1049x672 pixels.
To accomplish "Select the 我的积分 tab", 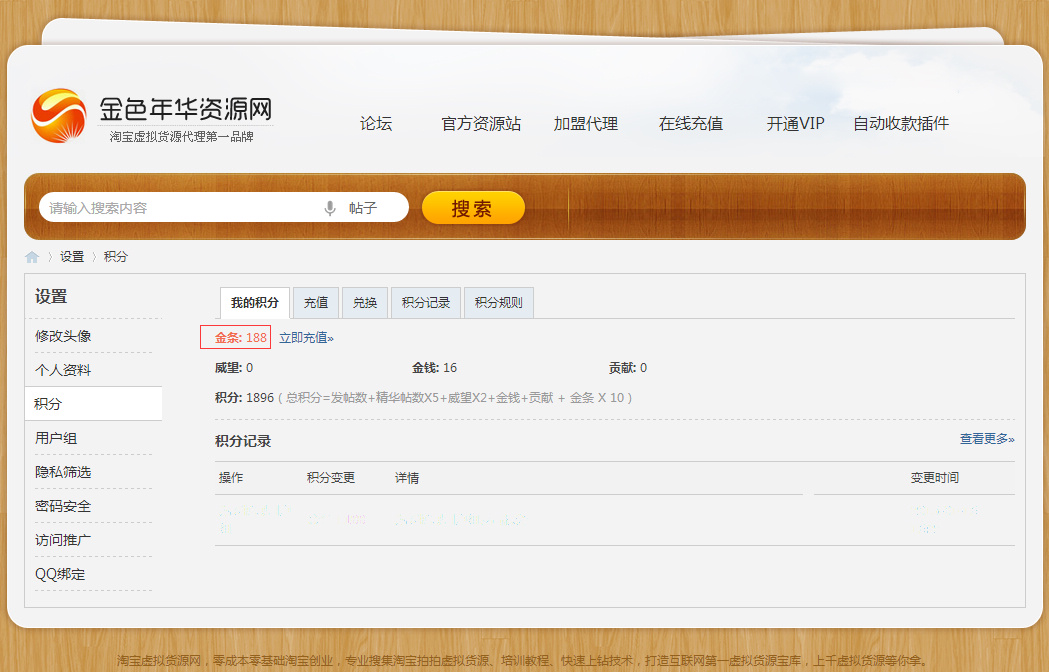I will tap(255, 303).
